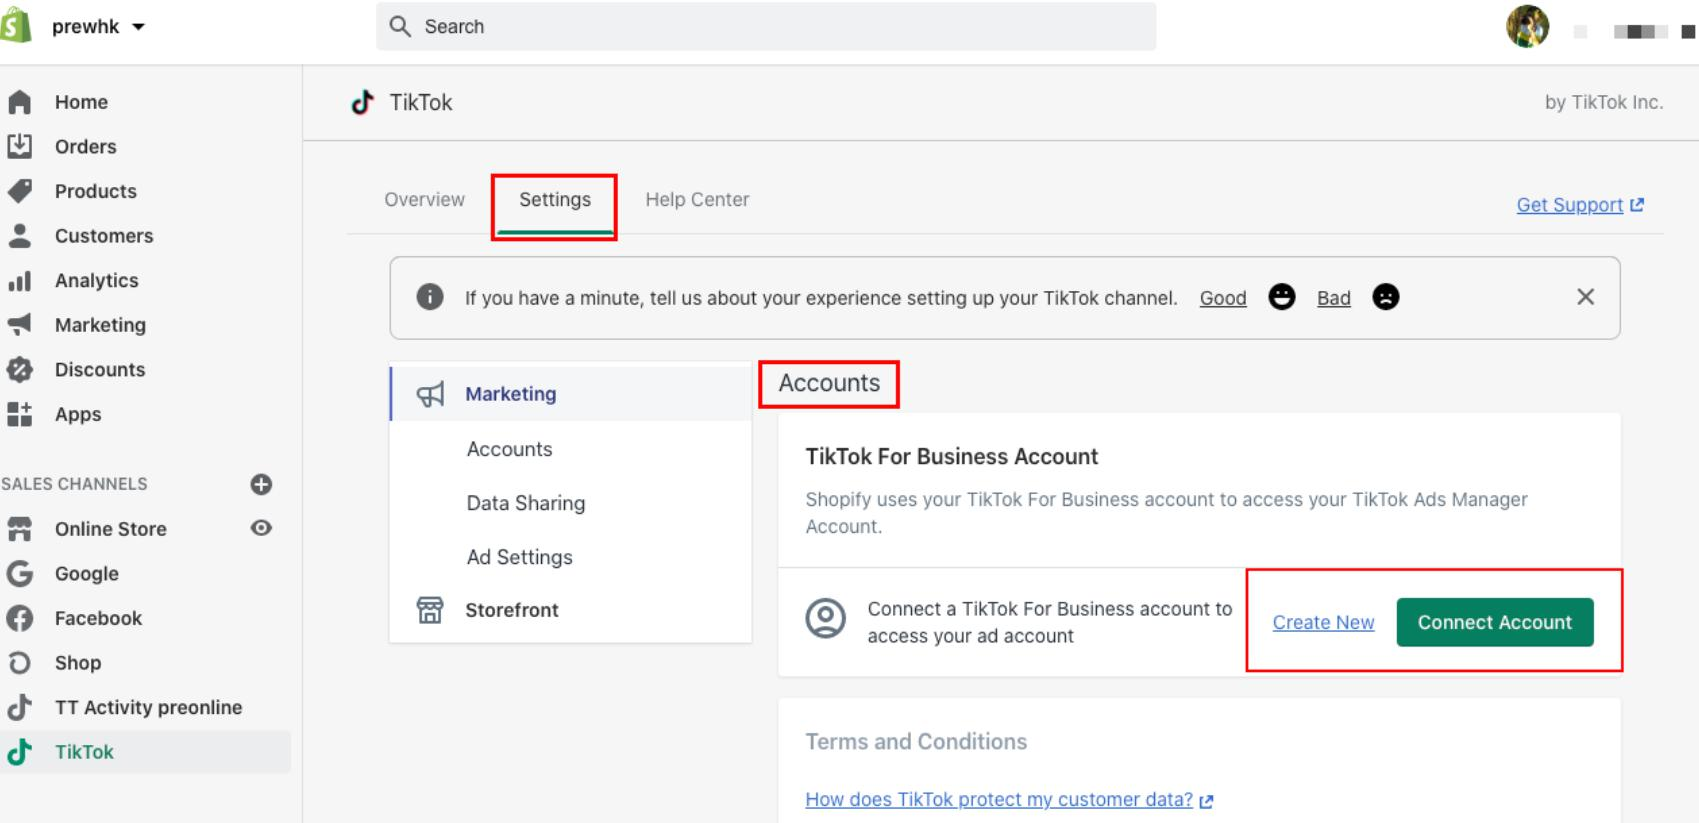Click the Online Store storefront icon
Screen dimensions: 1699x823
(x=19, y=529)
